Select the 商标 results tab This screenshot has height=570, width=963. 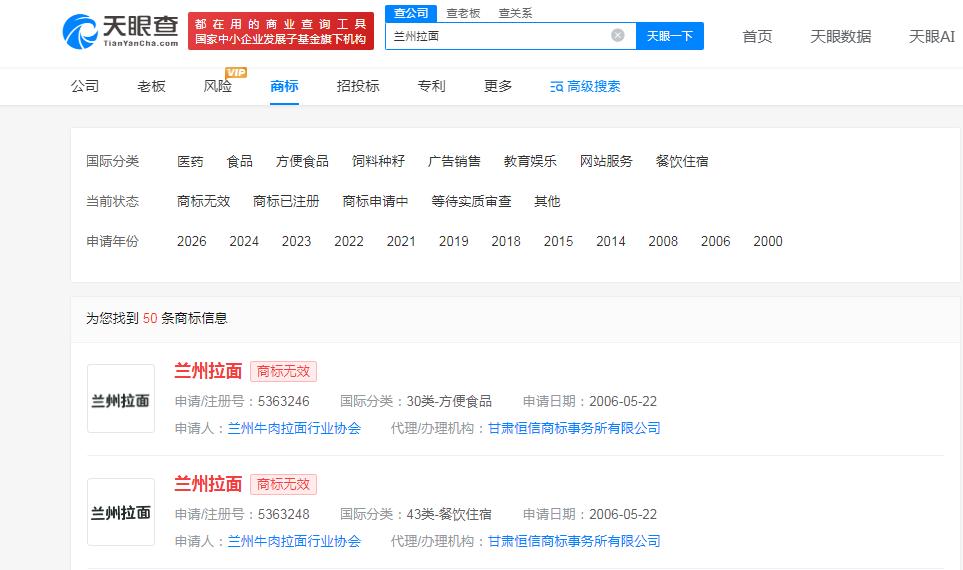pos(284,86)
